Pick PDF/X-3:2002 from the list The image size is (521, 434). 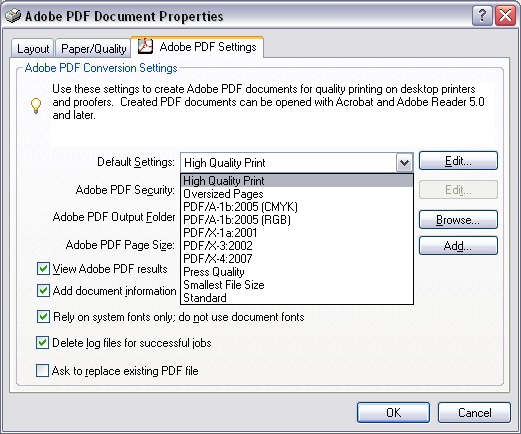coord(297,246)
